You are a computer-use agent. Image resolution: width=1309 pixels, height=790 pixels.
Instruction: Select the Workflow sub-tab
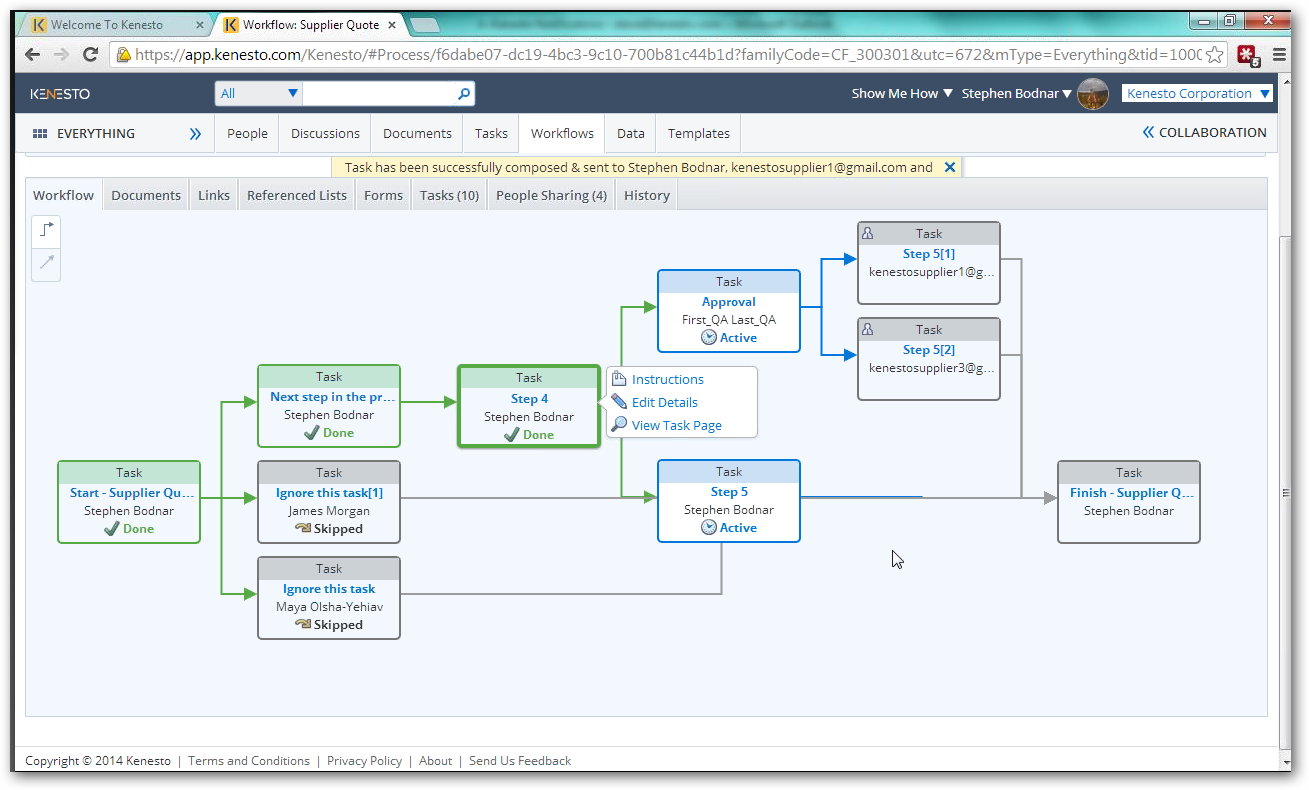pos(64,195)
